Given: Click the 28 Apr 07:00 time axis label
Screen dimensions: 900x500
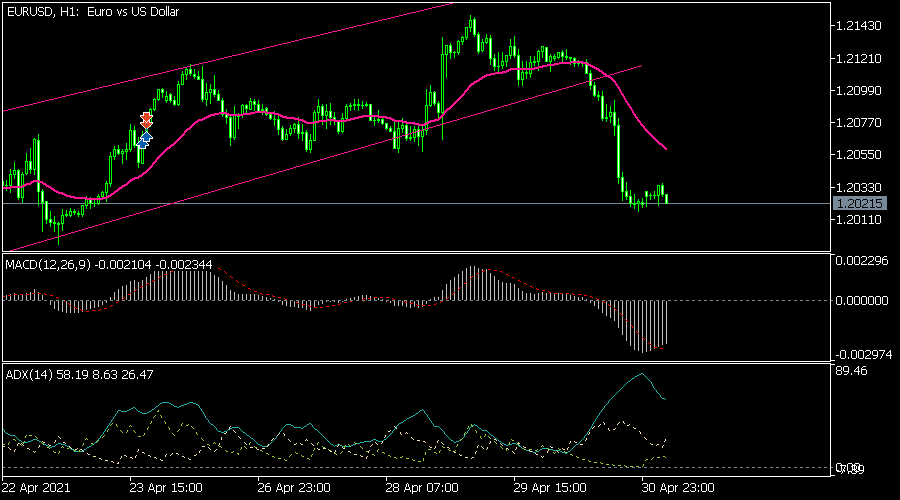Looking at the screenshot, I should click(x=422, y=488).
